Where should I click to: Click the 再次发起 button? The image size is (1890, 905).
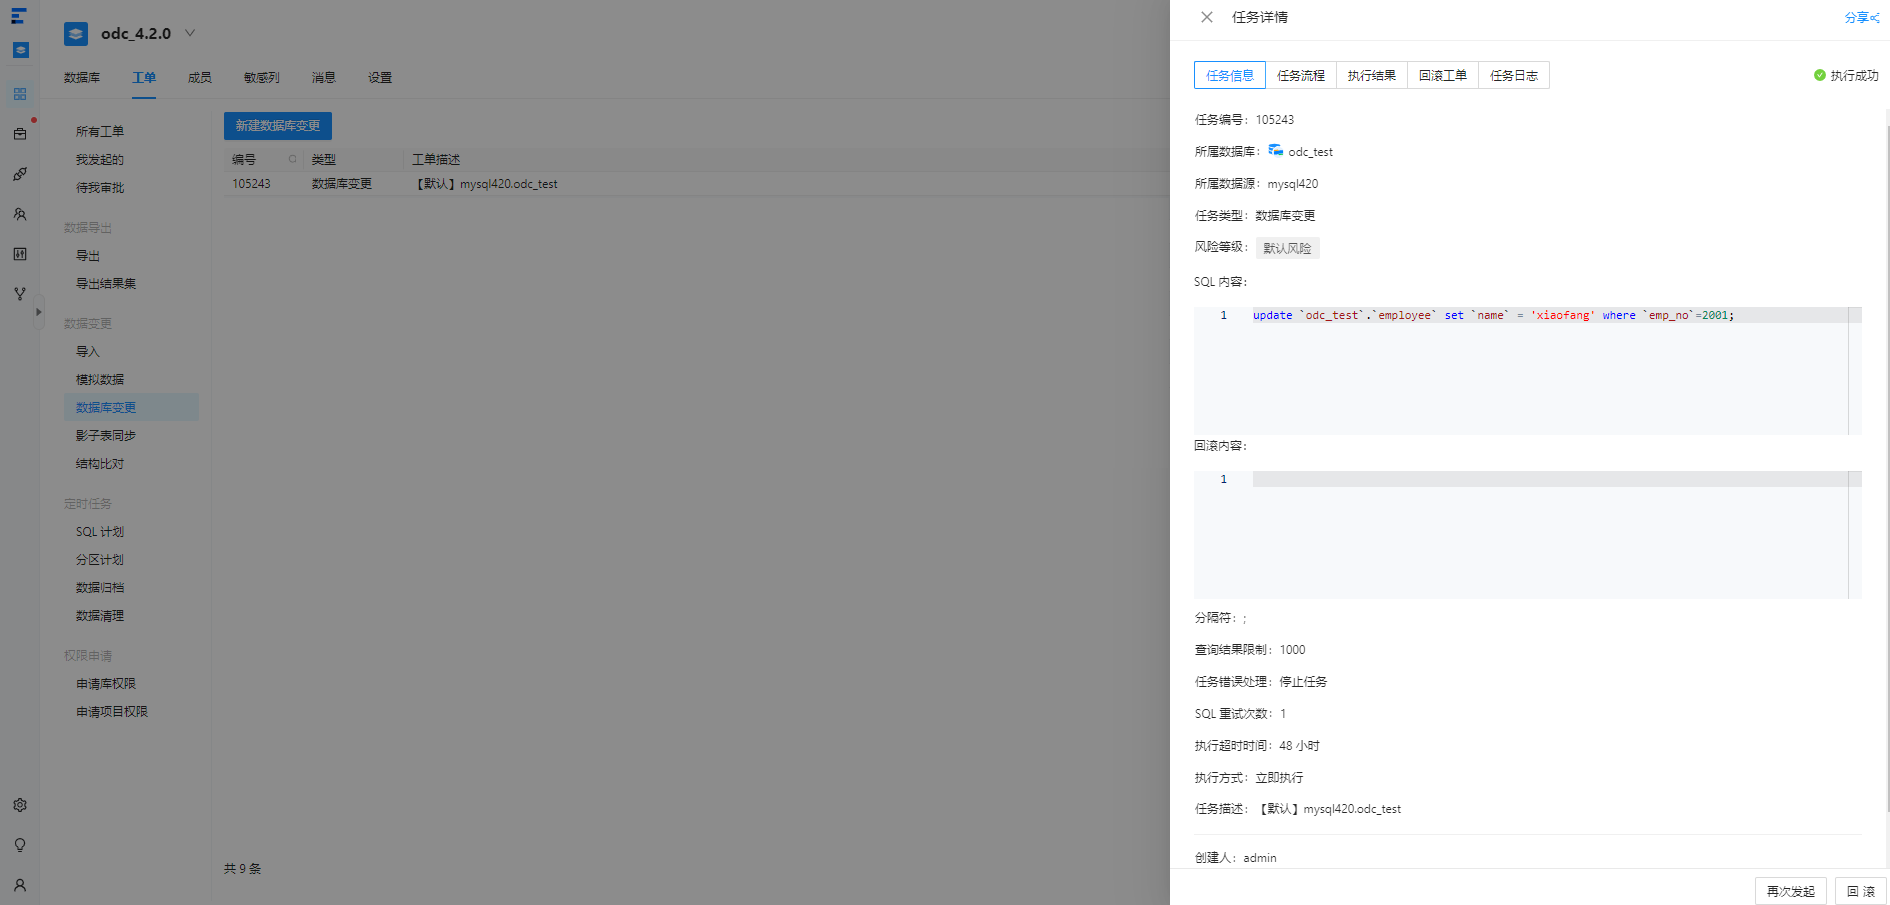point(1791,891)
